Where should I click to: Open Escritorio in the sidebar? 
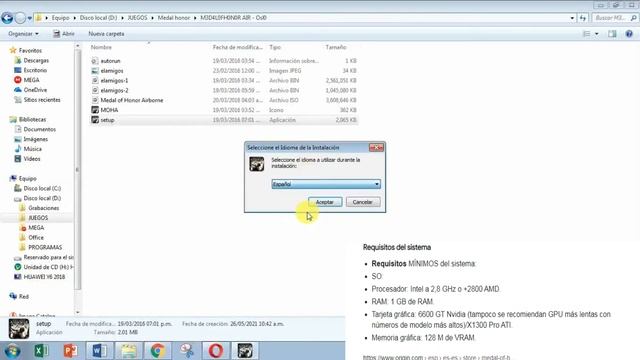tap(35, 70)
